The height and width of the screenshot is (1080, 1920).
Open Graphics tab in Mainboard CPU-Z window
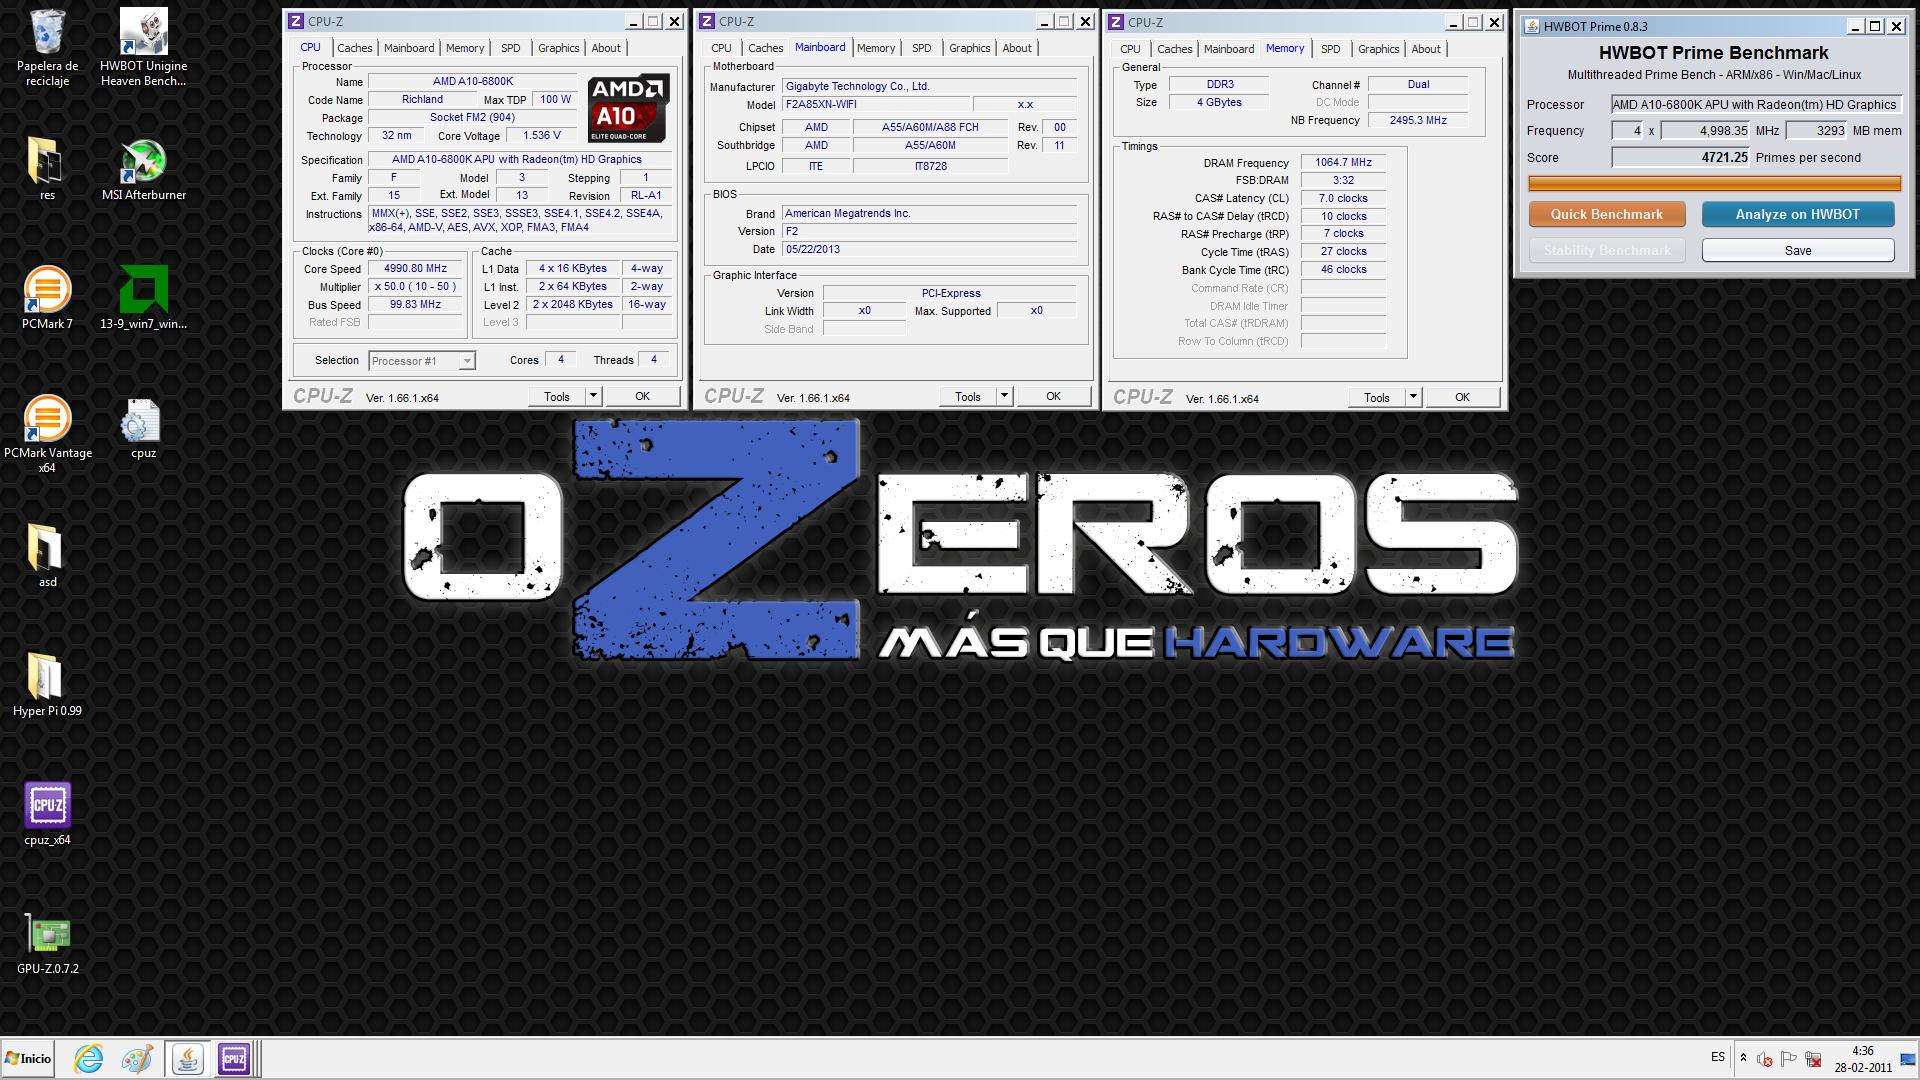[x=969, y=48]
